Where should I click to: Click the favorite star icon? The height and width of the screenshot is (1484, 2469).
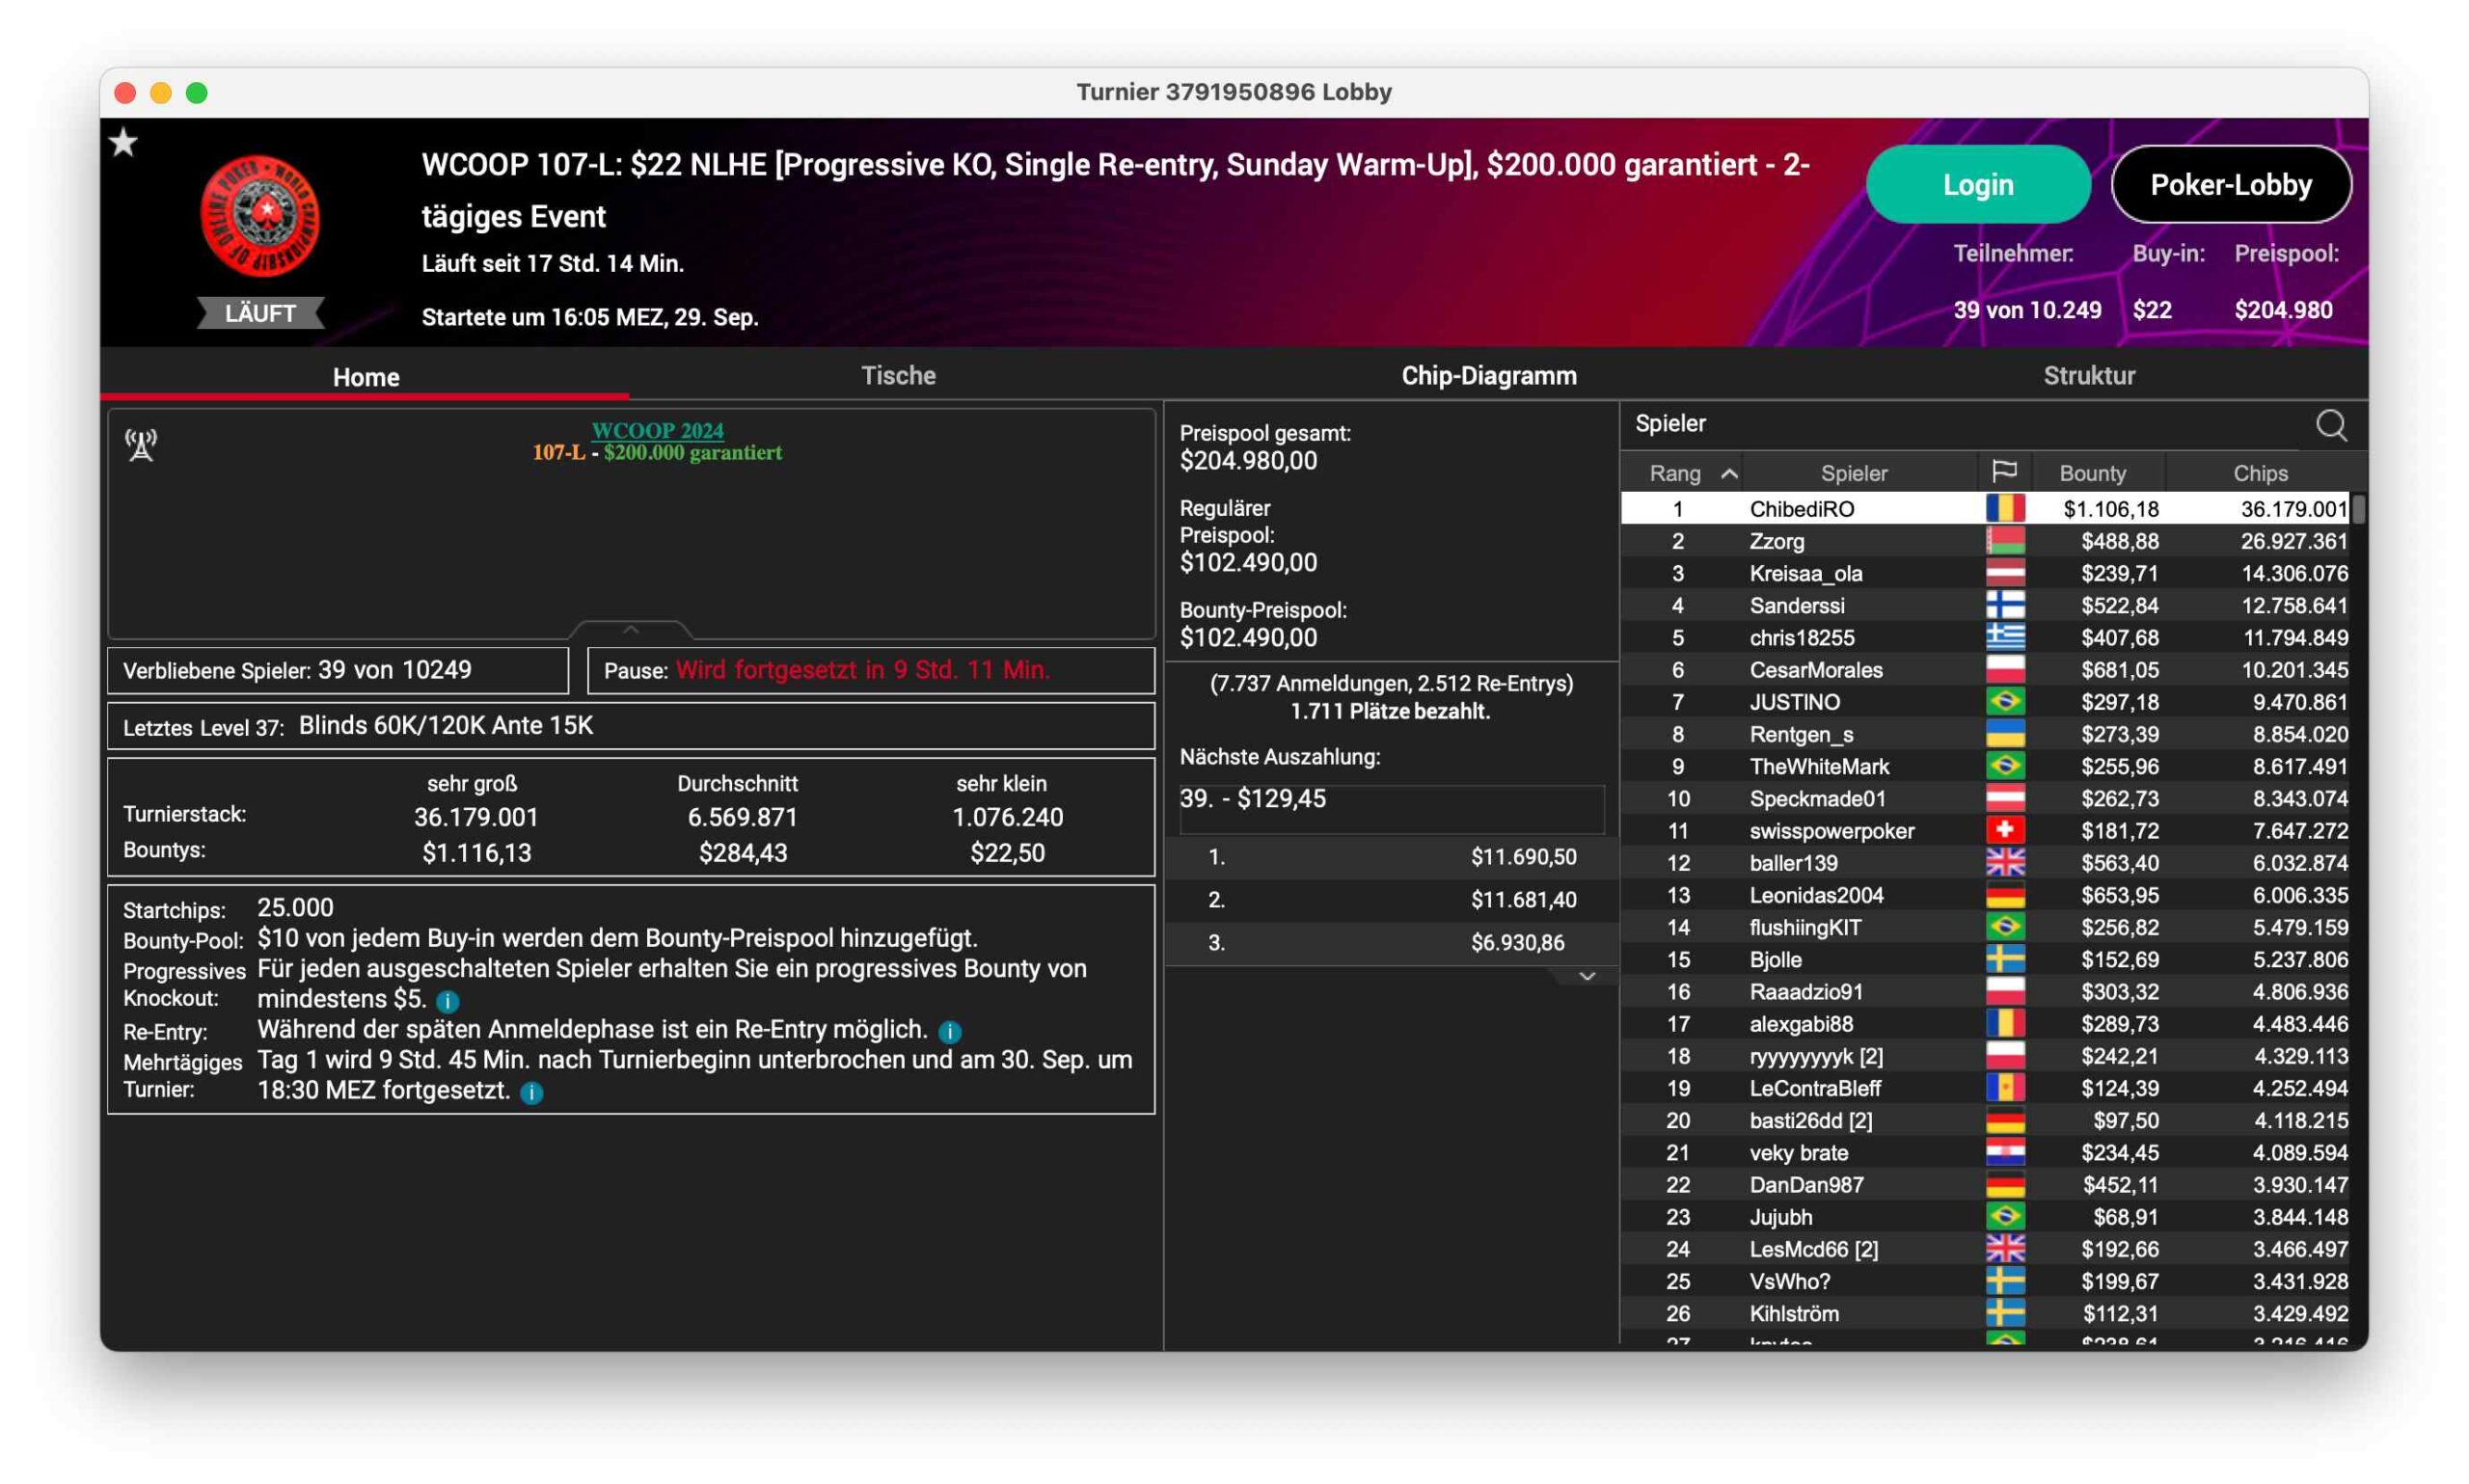pos(124,143)
